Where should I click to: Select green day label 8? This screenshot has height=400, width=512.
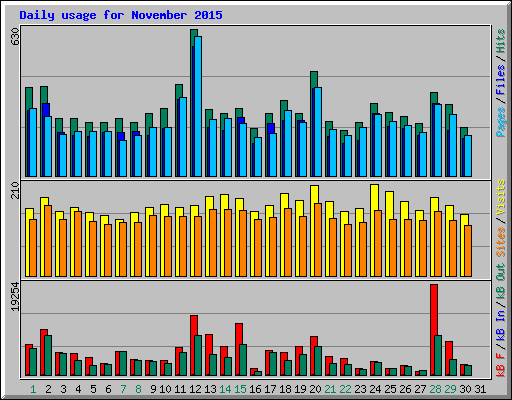click(x=138, y=389)
